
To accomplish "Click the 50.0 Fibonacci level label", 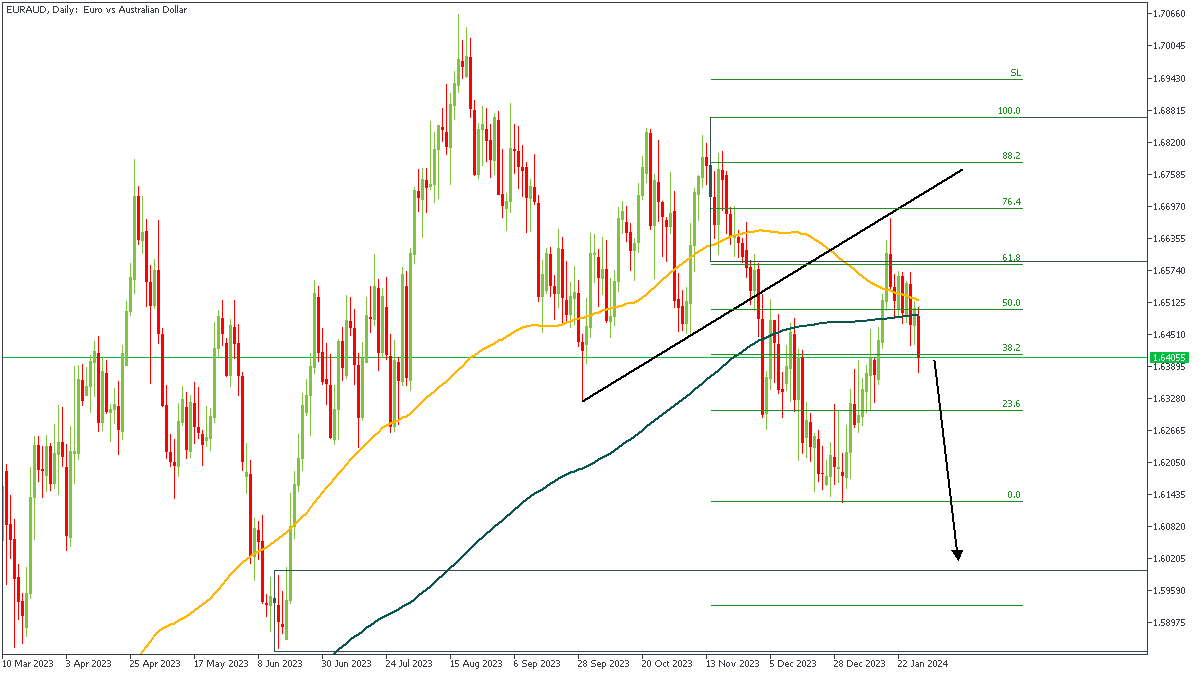I will [x=1010, y=303].
